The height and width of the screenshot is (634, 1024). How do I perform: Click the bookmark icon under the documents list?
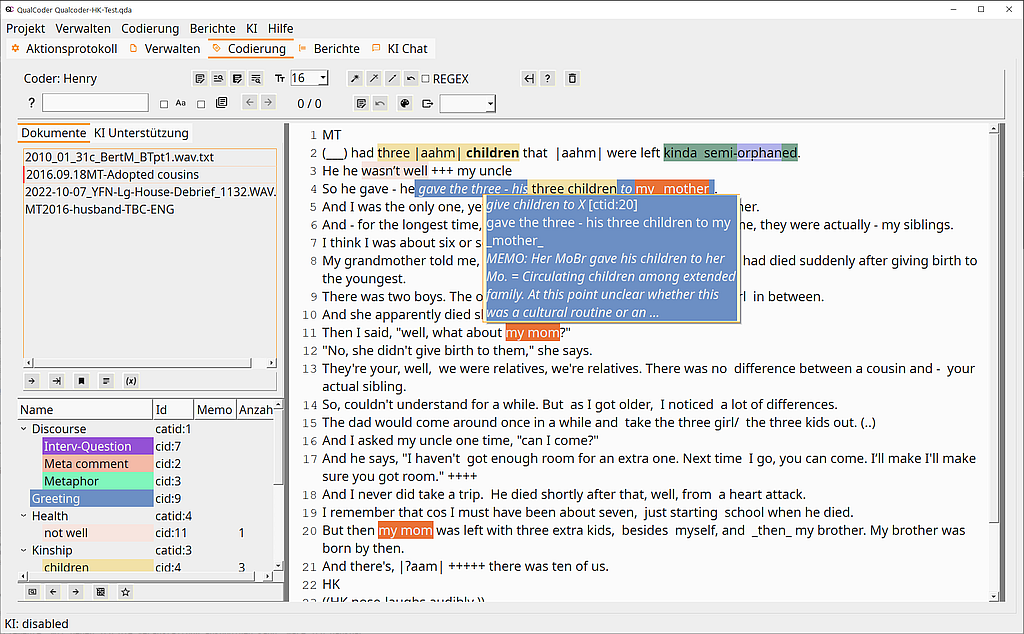[x=81, y=381]
